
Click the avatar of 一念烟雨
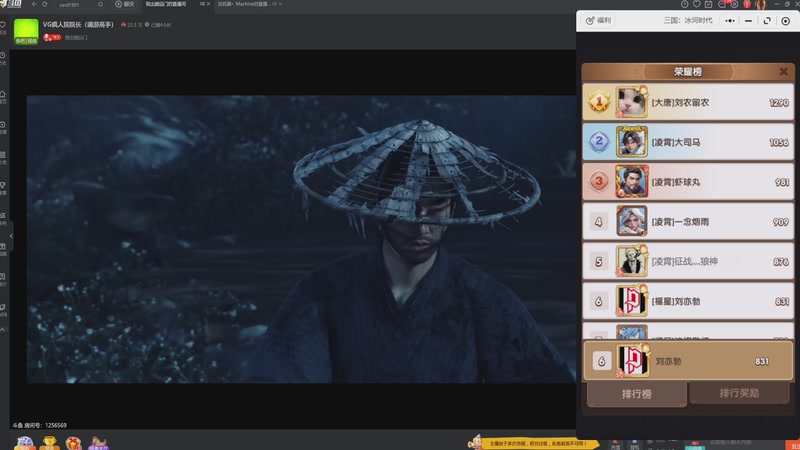click(x=632, y=221)
